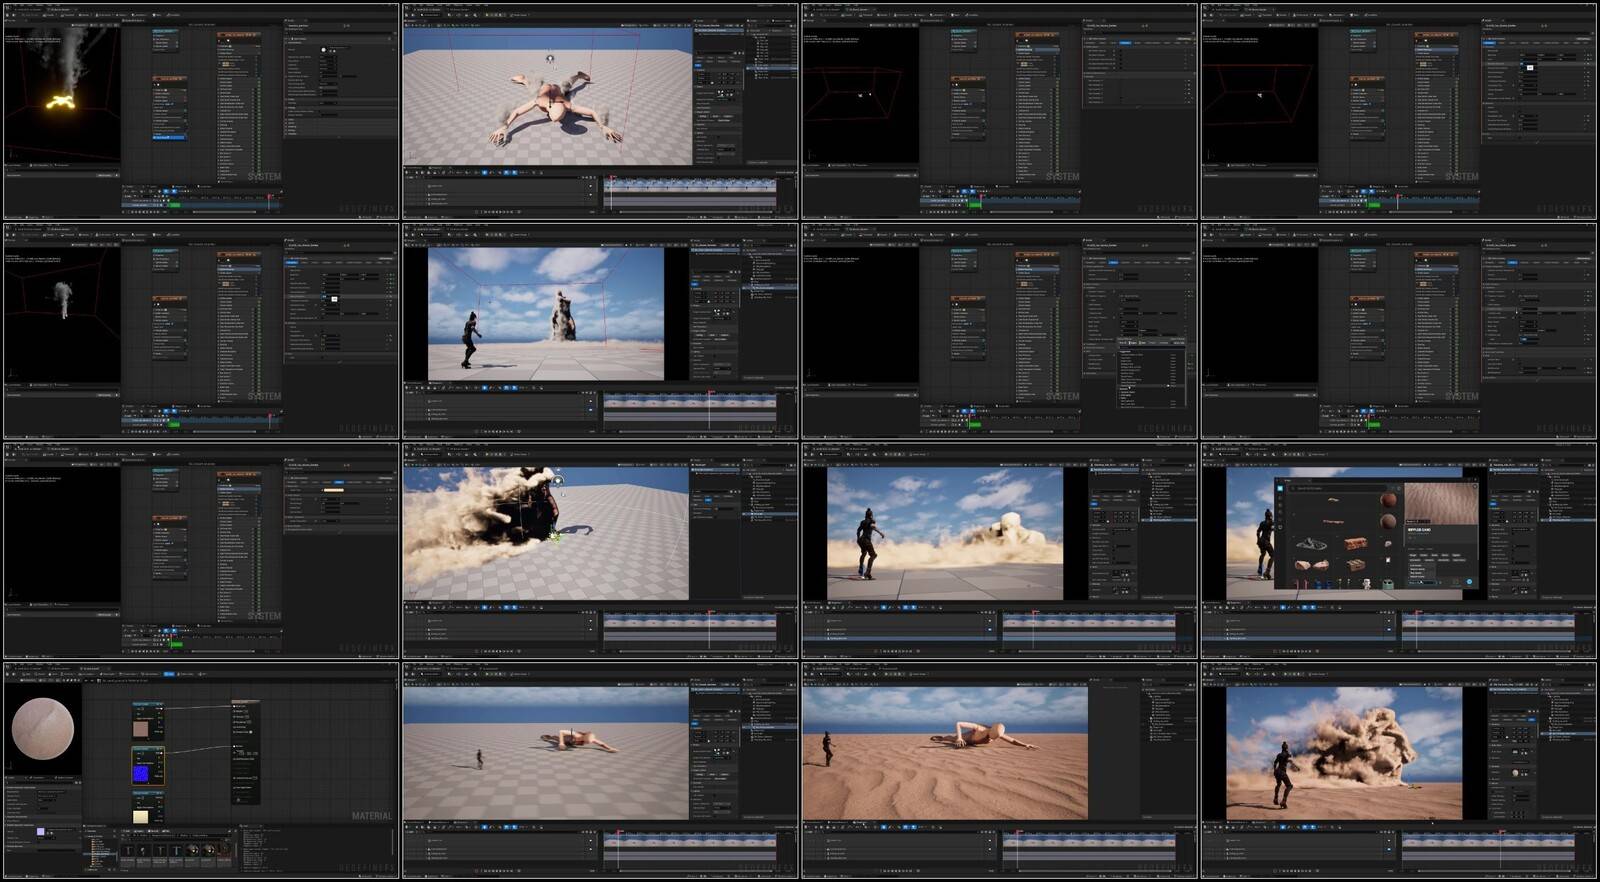Screen dimensions: 1600x882
Task: Click the blue download button in Bridge window
Action: tap(1469, 581)
